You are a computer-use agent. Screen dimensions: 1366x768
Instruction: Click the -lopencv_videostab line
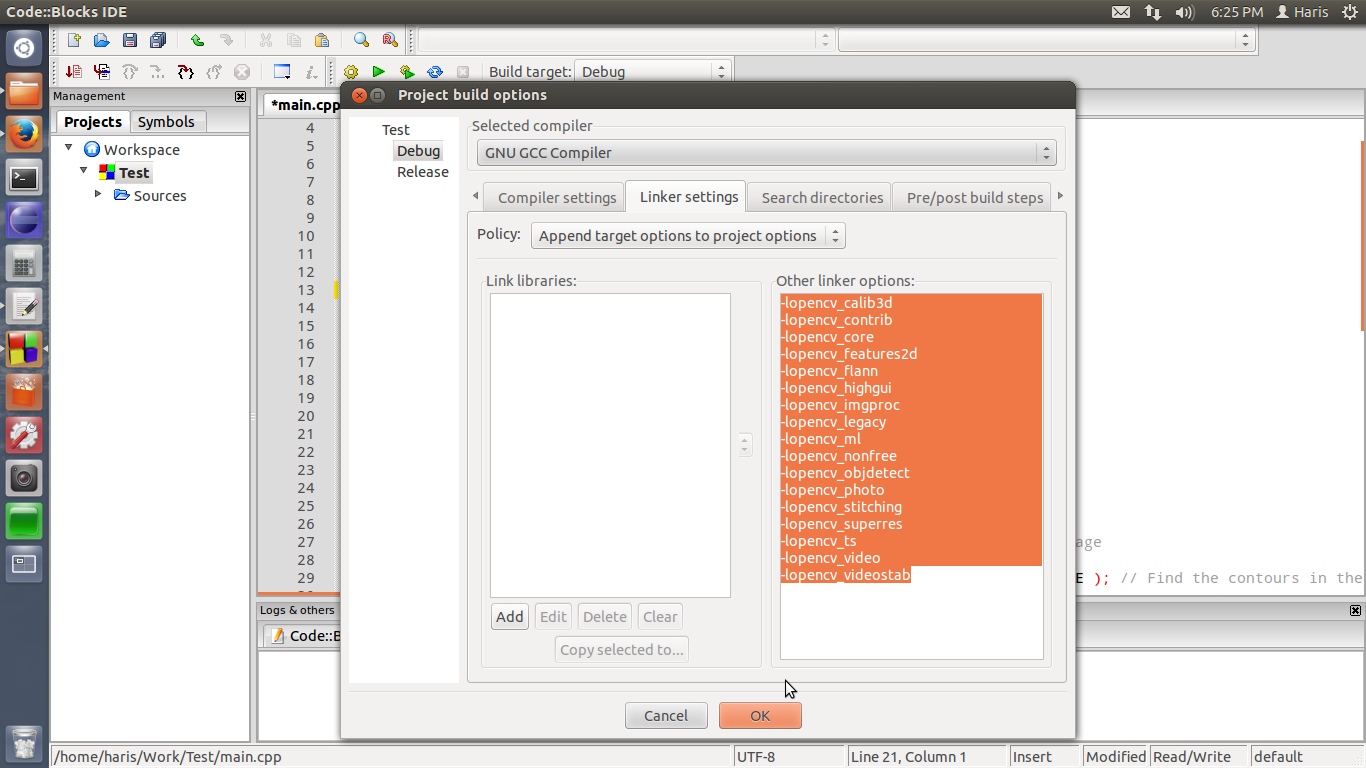846,575
